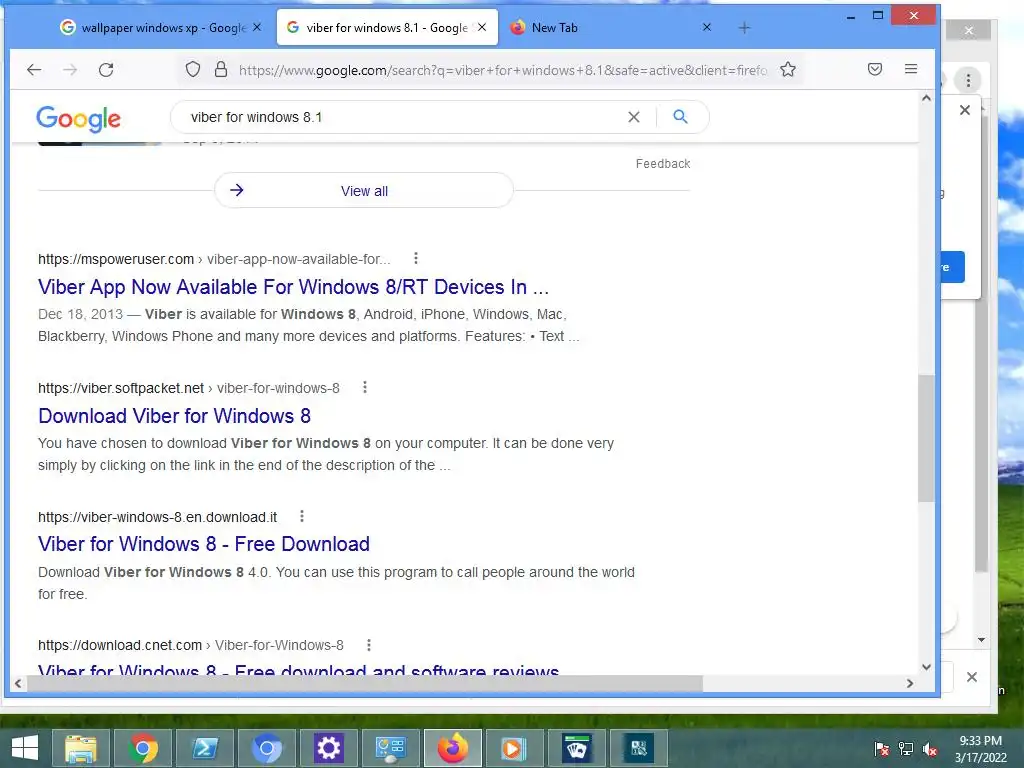Launch PowerShell from the taskbar
1024x768 pixels.
point(204,748)
